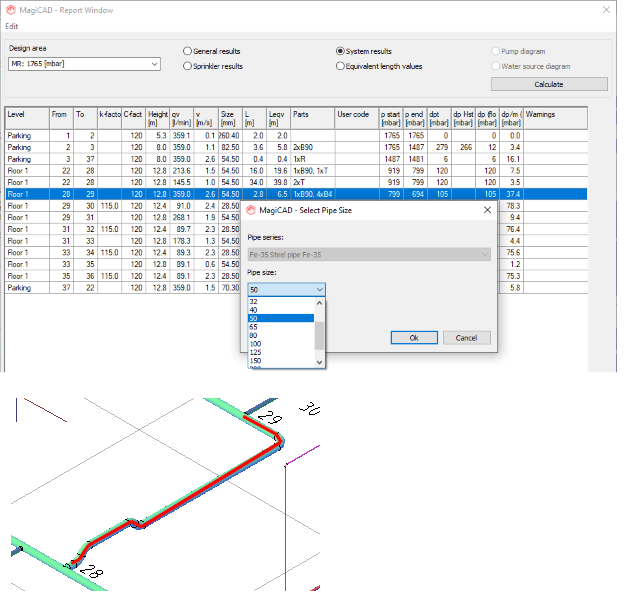Click the From column header

61,118
